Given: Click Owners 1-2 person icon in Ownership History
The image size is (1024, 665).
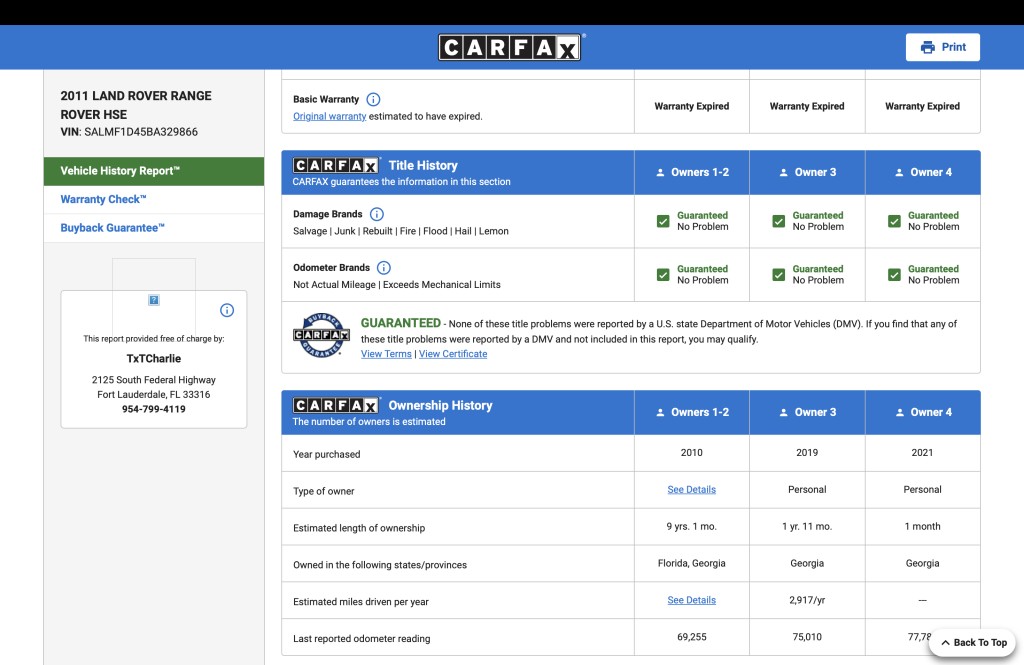Looking at the screenshot, I should pyautogui.click(x=660, y=412).
